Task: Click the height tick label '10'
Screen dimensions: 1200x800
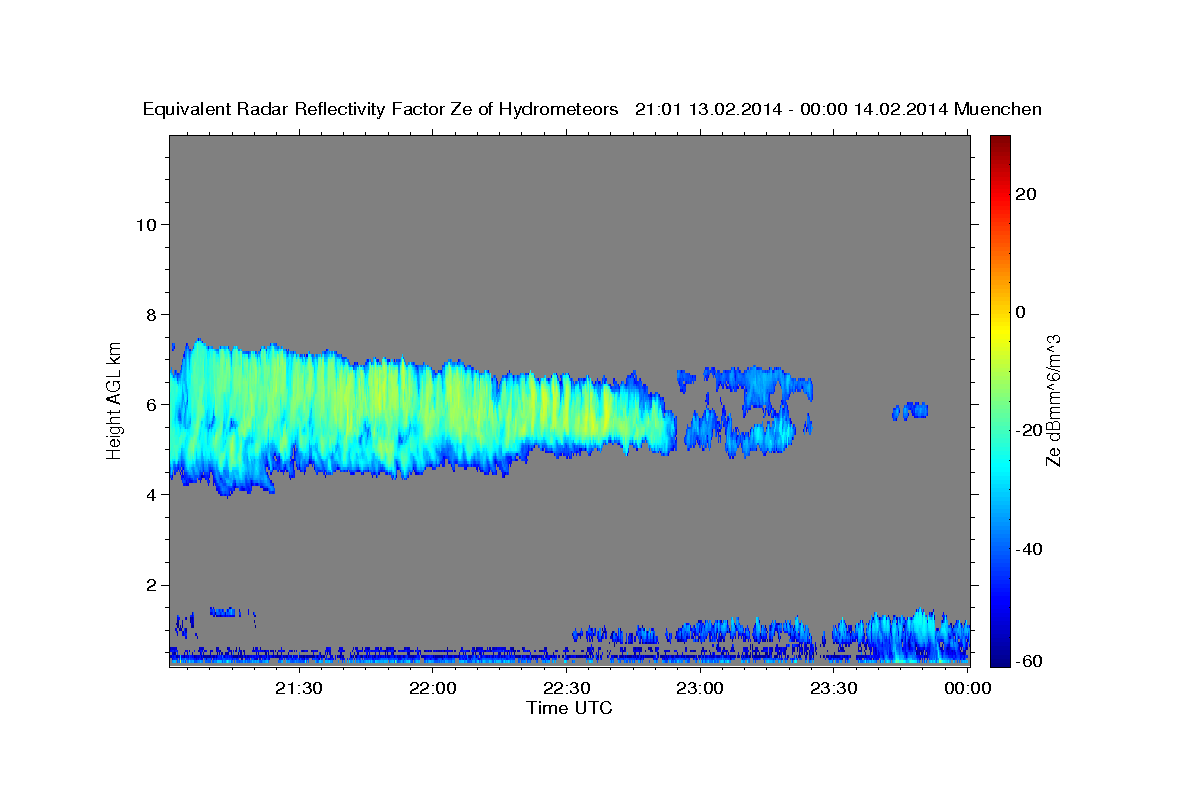Action: tap(145, 225)
